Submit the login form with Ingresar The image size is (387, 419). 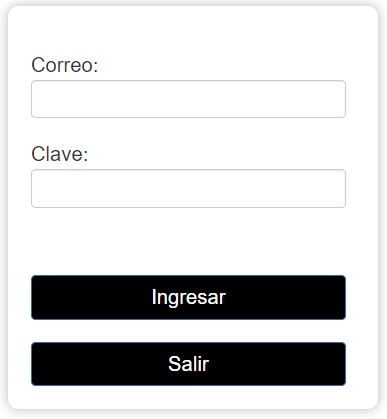[188, 297]
